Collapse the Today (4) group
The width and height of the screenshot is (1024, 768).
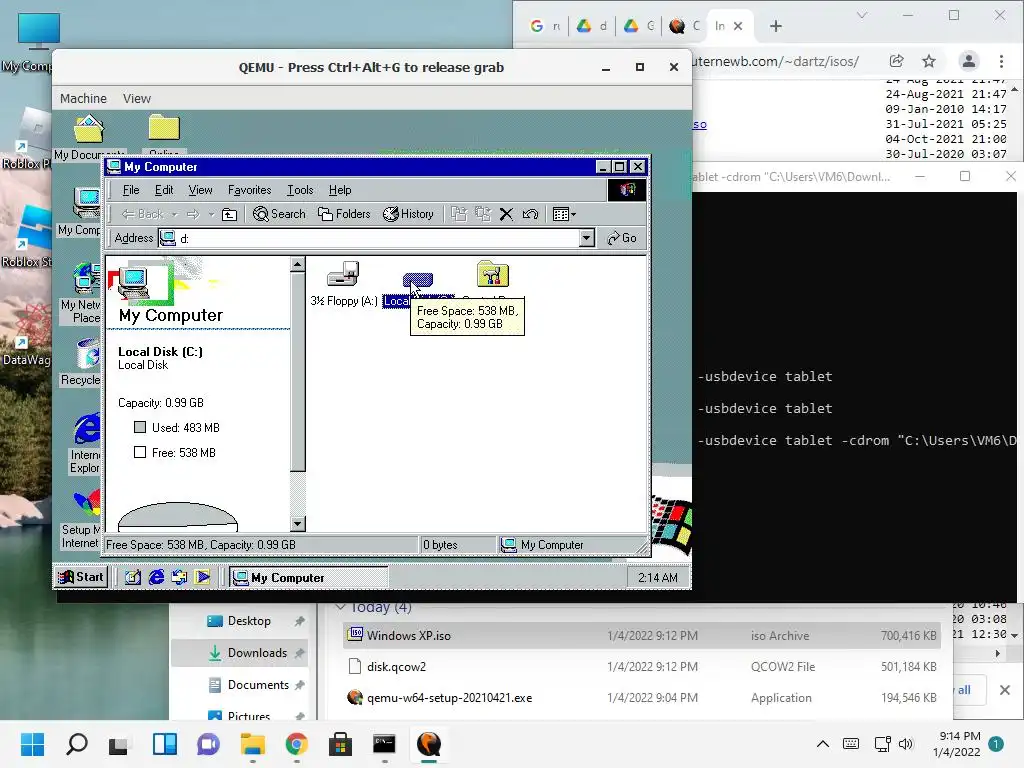[340, 607]
